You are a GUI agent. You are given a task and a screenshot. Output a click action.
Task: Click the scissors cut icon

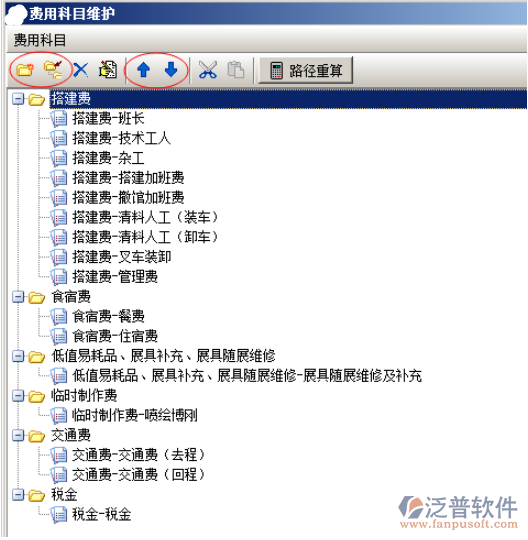coord(208,70)
